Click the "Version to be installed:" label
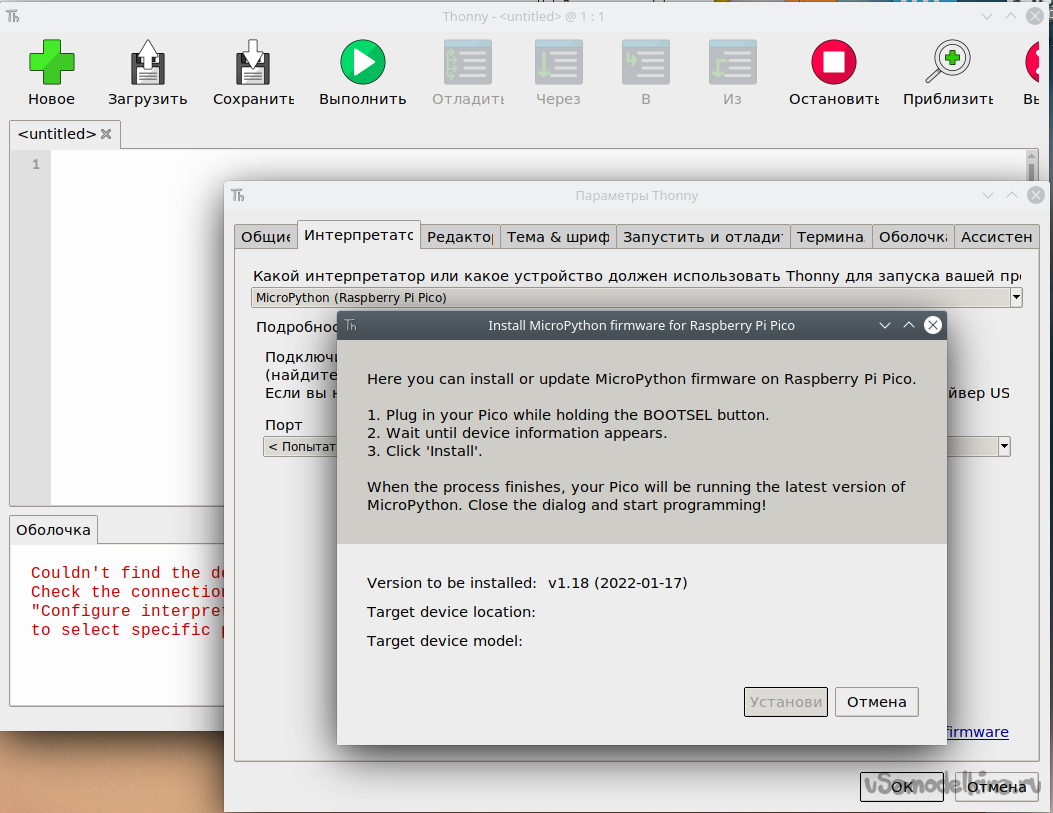Viewport: 1053px width, 813px height. [451, 583]
